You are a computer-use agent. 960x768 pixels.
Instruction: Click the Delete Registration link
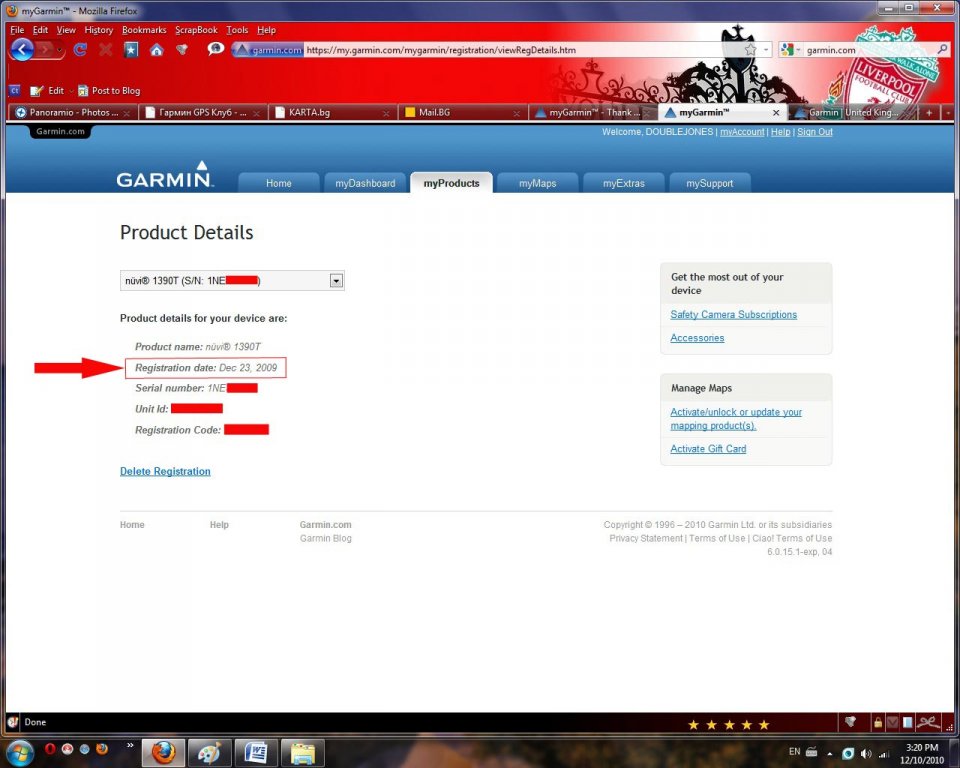[x=165, y=471]
